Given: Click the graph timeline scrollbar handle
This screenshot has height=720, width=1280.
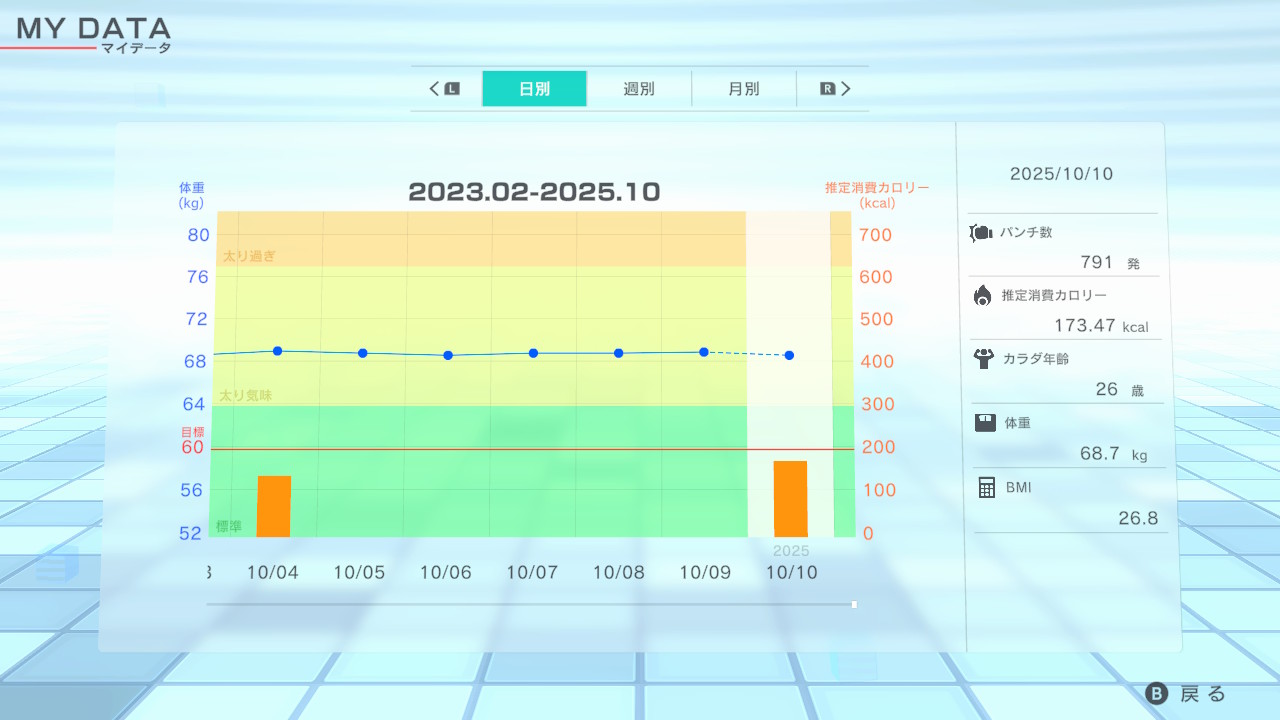Looking at the screenshot, I should pyautogui.click(x=854, y=604).
